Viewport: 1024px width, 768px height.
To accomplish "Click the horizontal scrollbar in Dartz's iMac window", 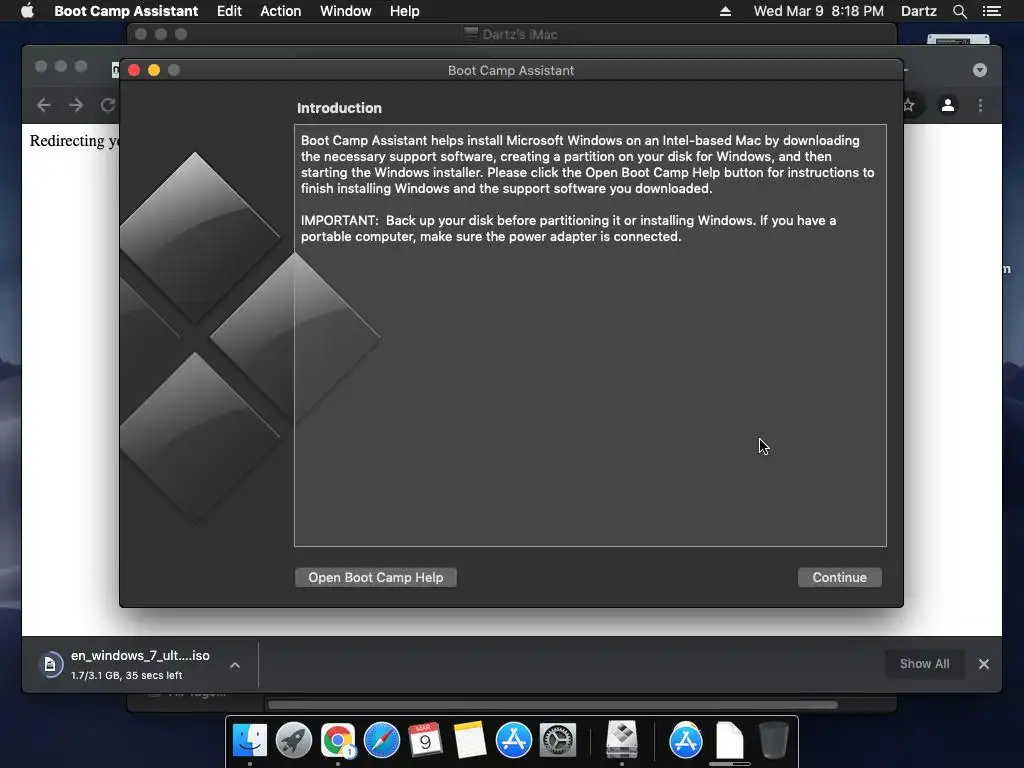I will tap(552, 705).
